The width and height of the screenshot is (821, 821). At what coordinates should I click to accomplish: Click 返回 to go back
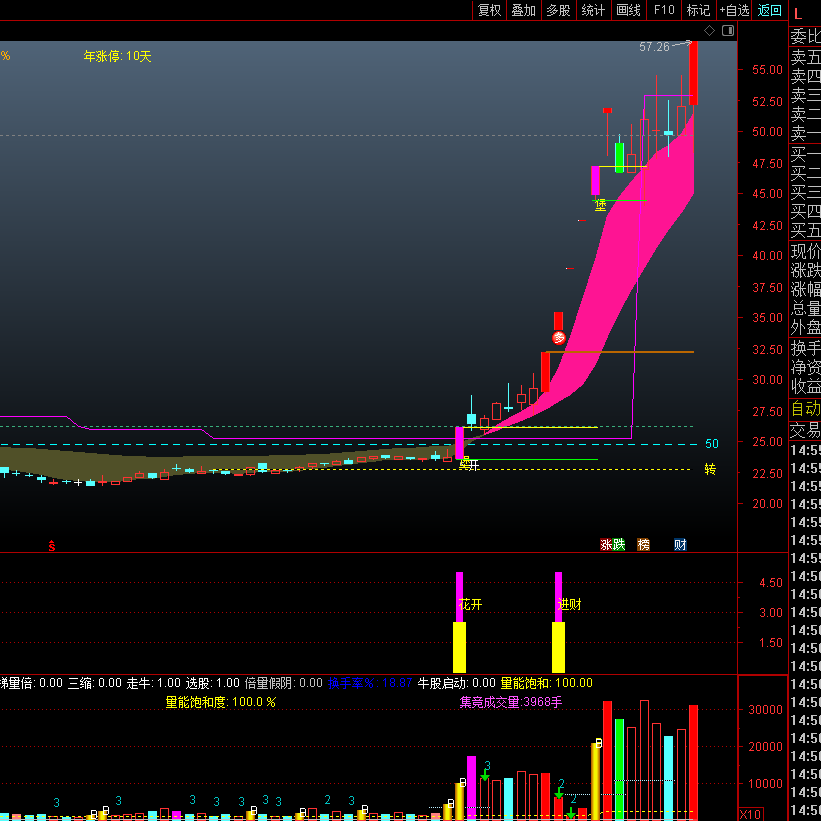point(769,10)
